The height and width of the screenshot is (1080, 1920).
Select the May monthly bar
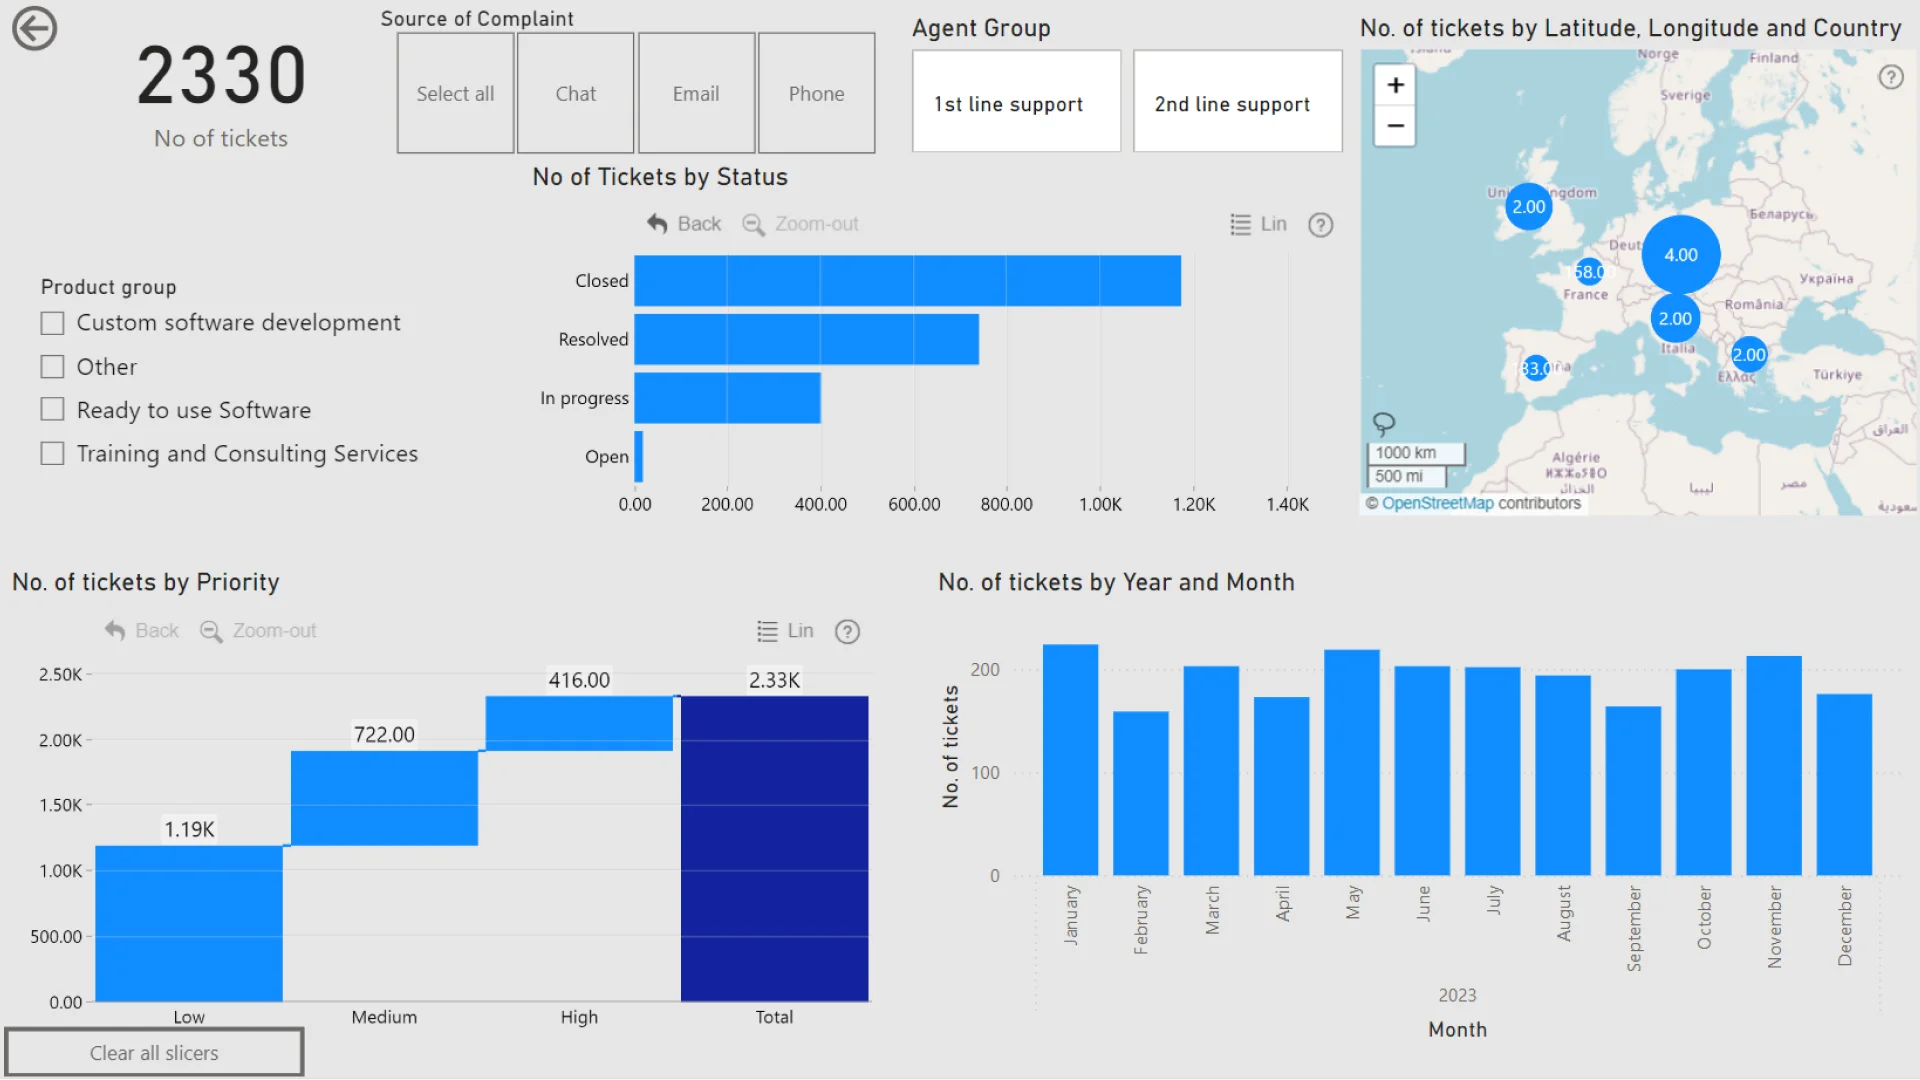coord(1352,763)
